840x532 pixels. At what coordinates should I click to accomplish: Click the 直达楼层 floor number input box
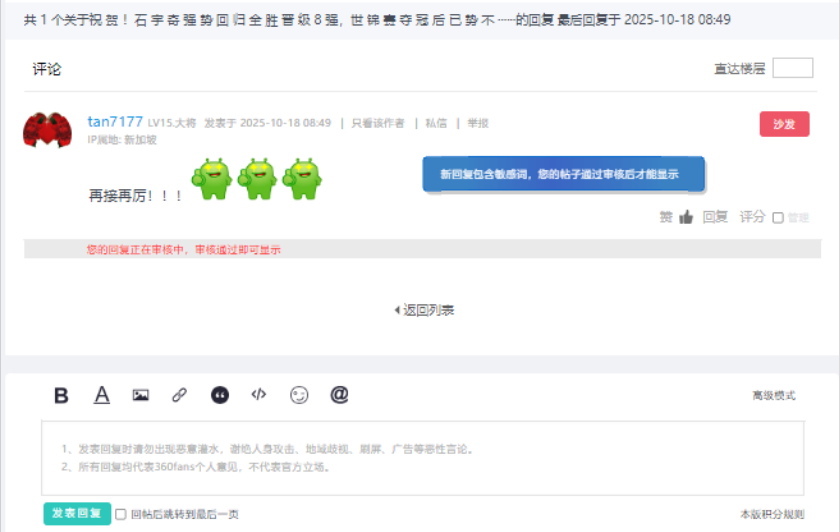[x=792, y=68]
